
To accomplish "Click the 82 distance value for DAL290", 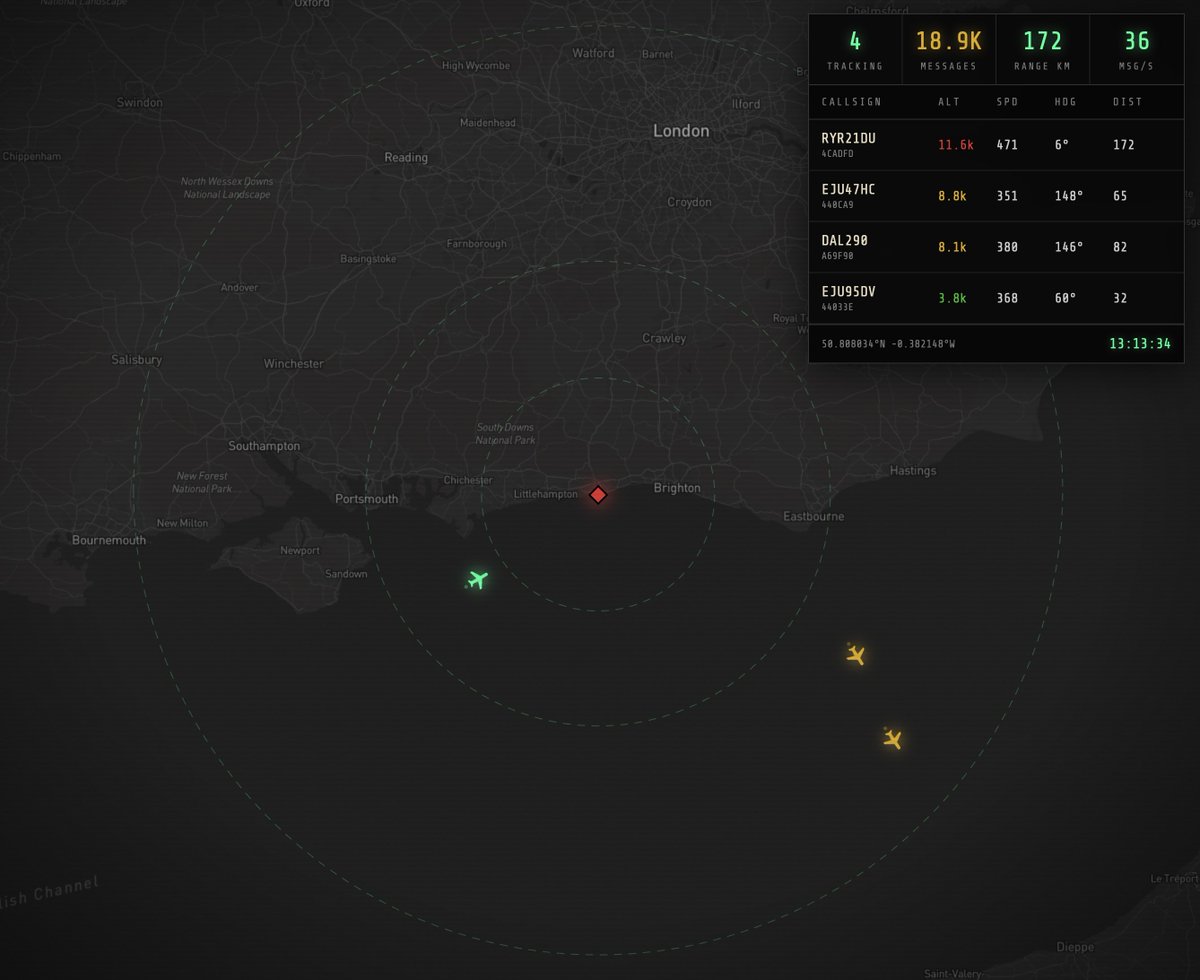I will click(x=1120, y=247).
